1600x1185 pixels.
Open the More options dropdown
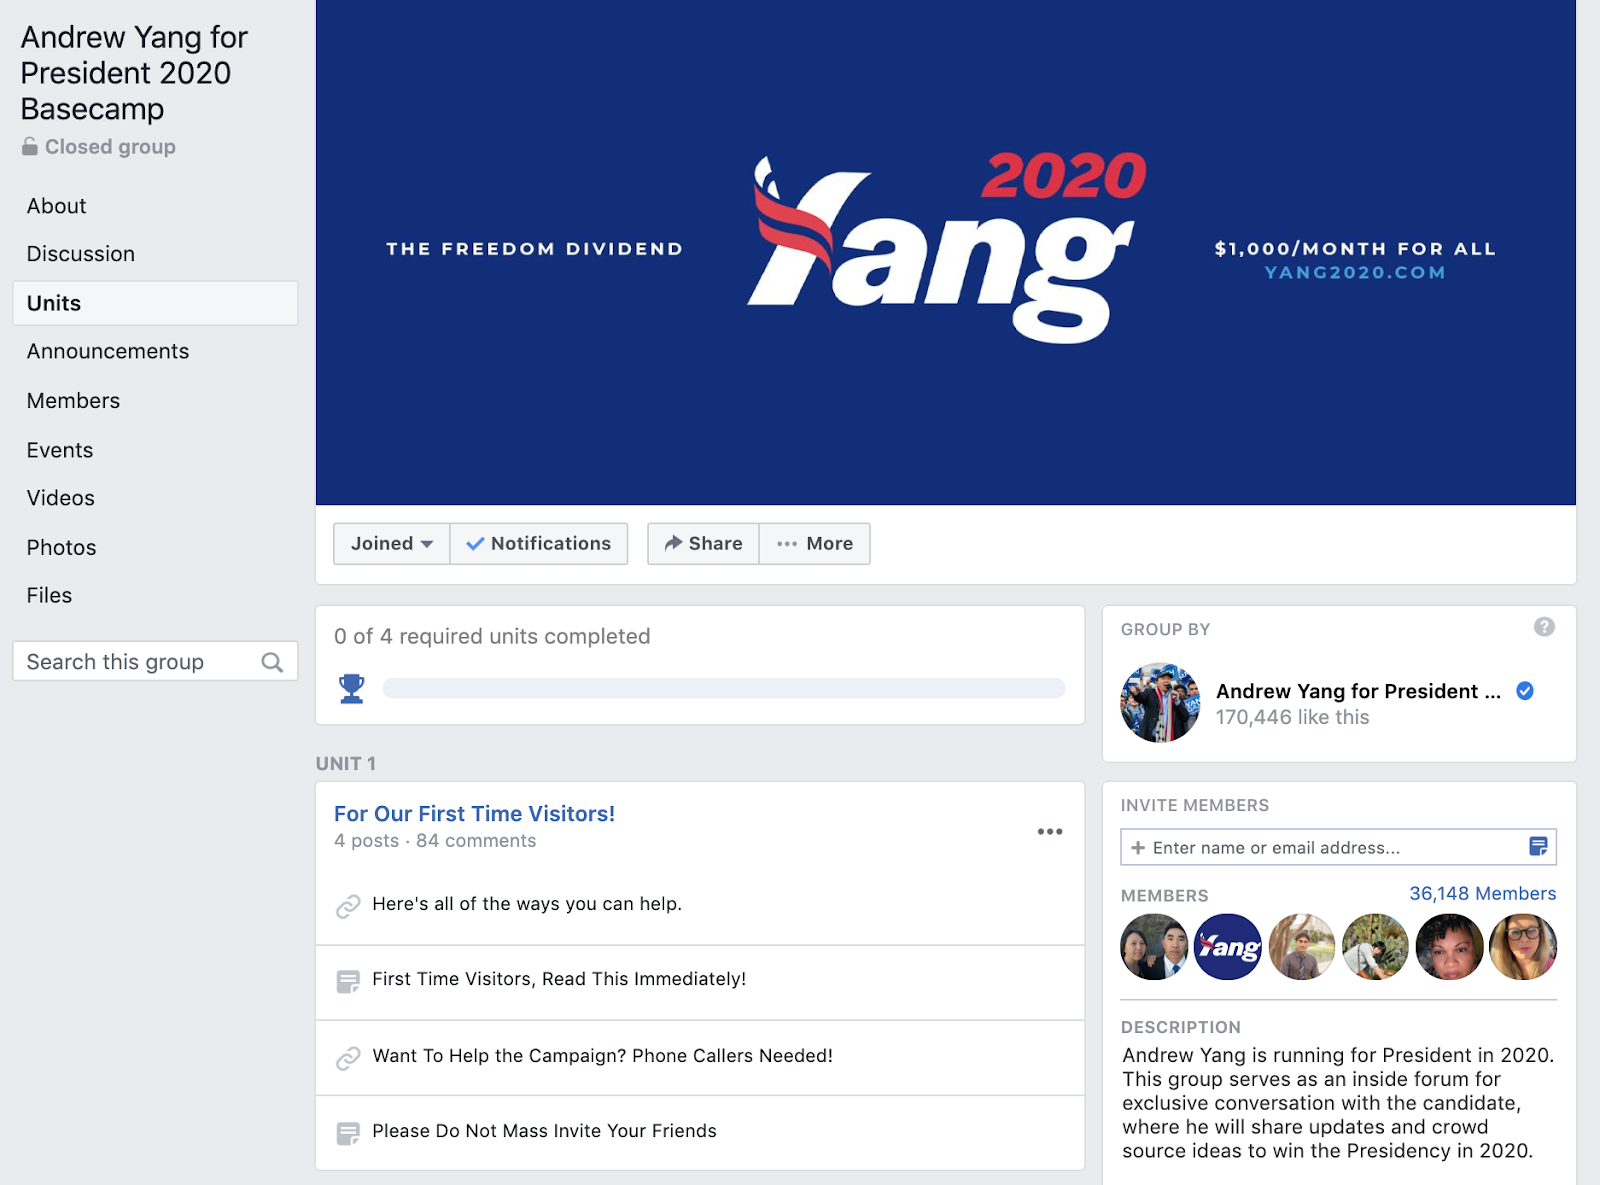[815, 544]
